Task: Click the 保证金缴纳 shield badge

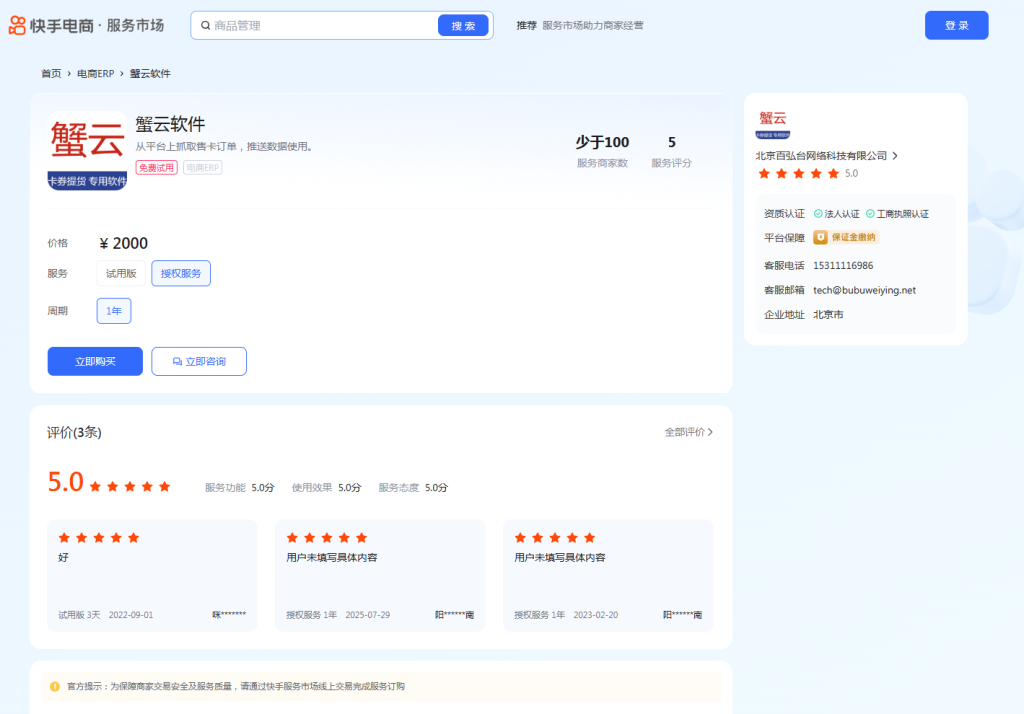Action: pos(846,238)
